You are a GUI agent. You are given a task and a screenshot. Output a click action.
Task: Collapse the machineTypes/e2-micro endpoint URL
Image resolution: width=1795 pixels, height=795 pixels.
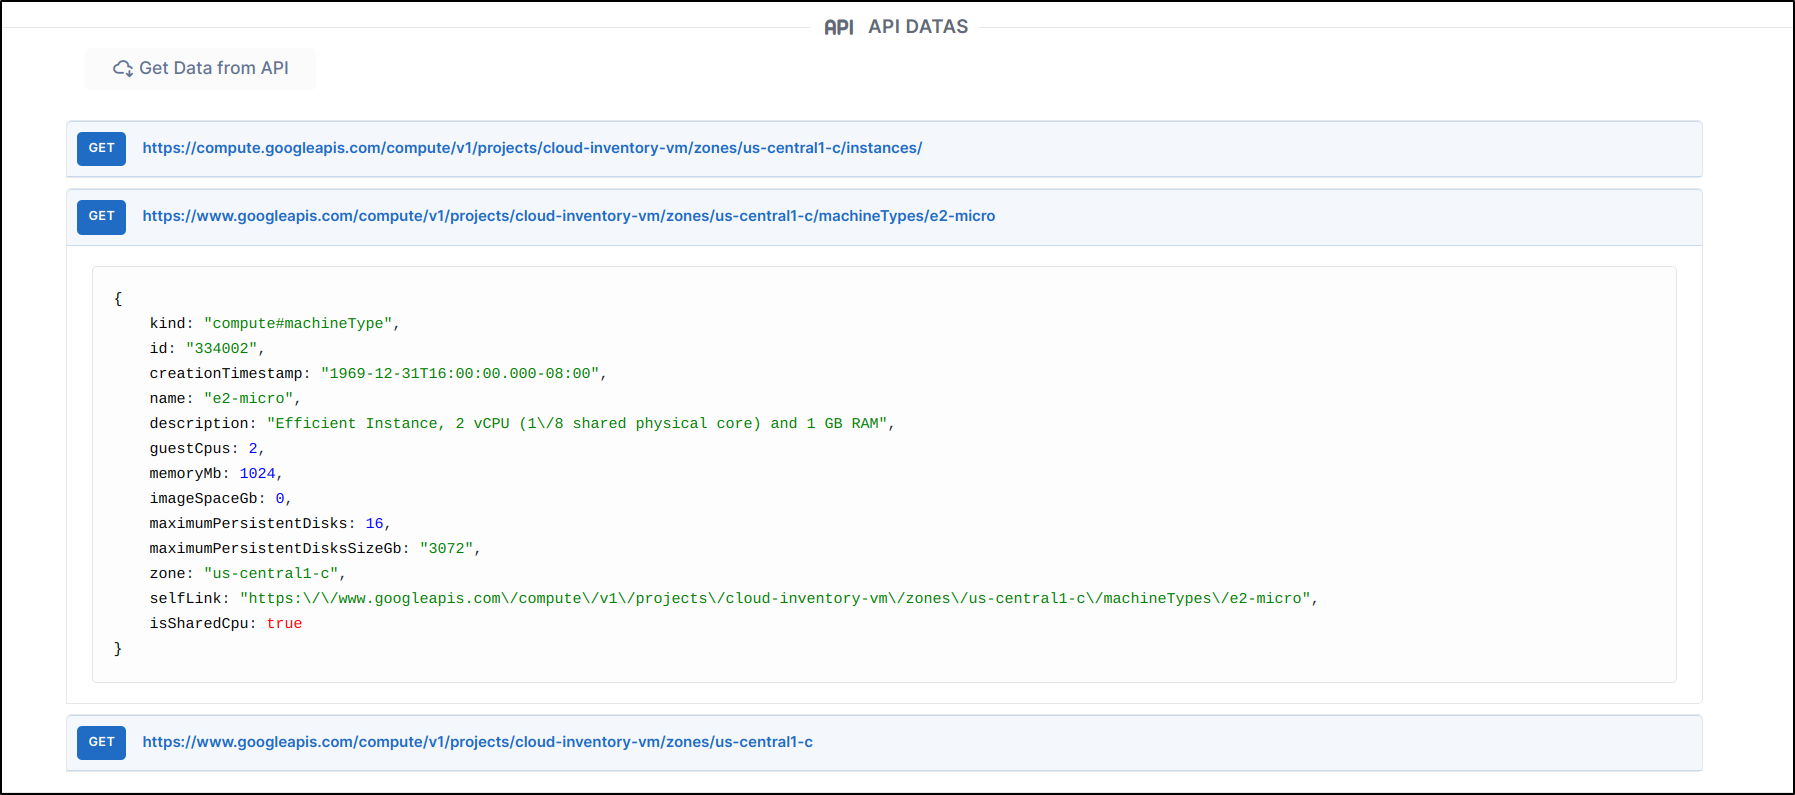(568, 216)
